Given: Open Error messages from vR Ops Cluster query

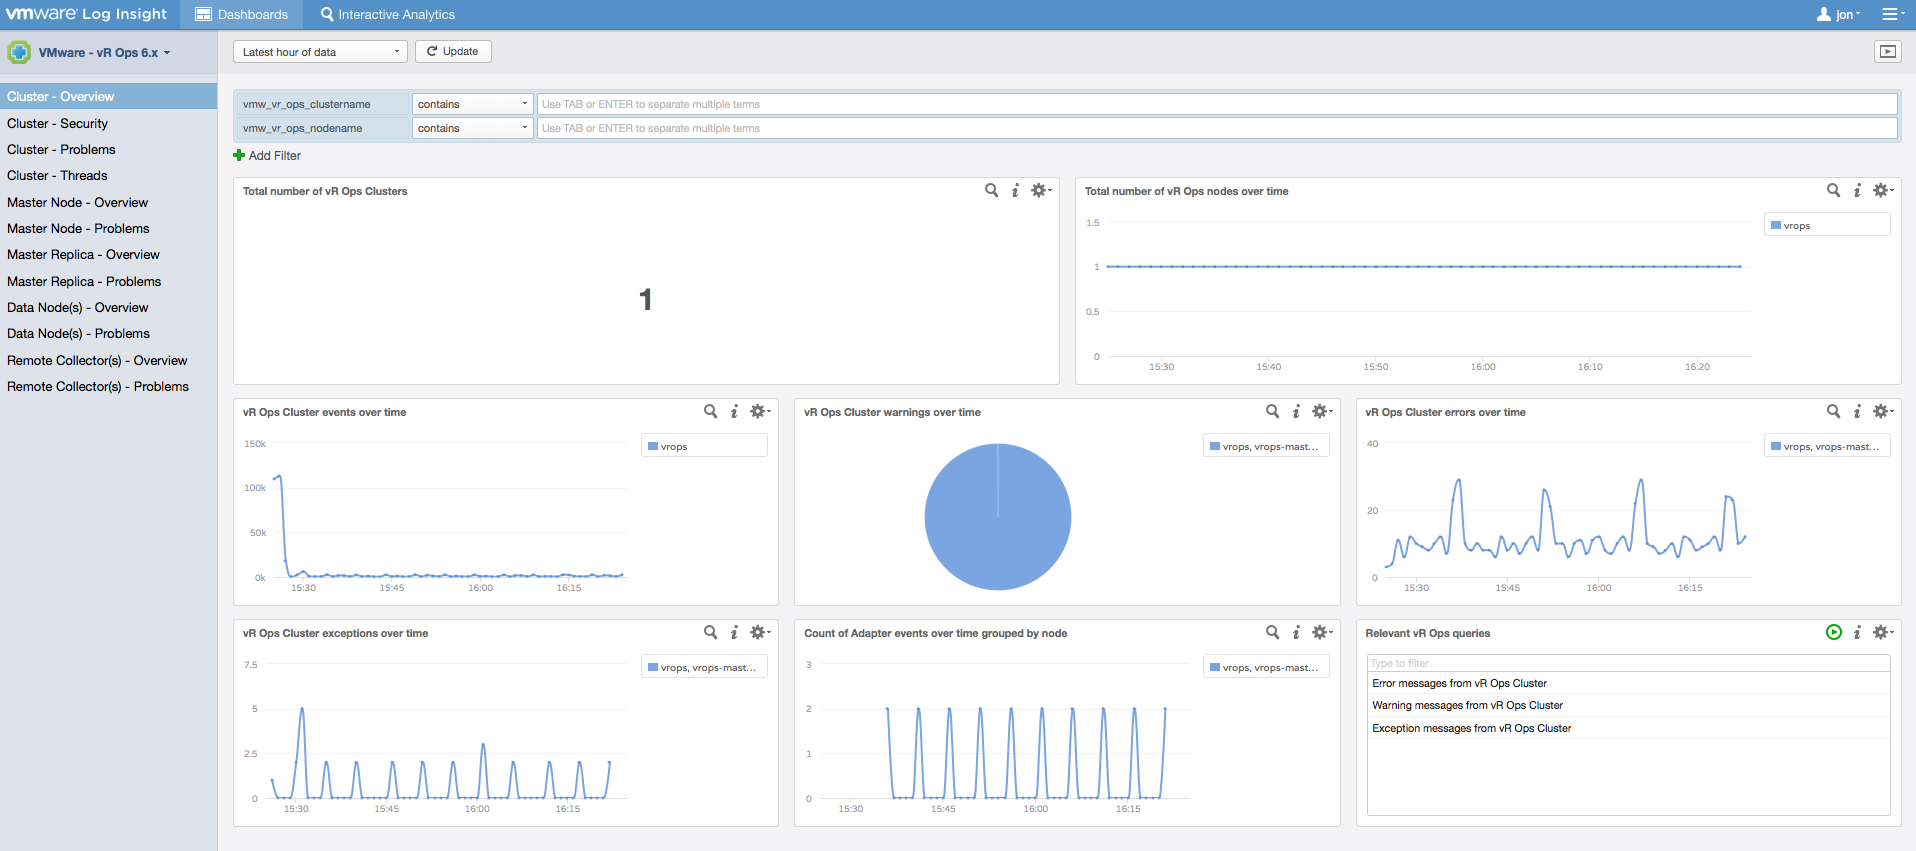Looking at the screenshot, I should [1459, 683].
